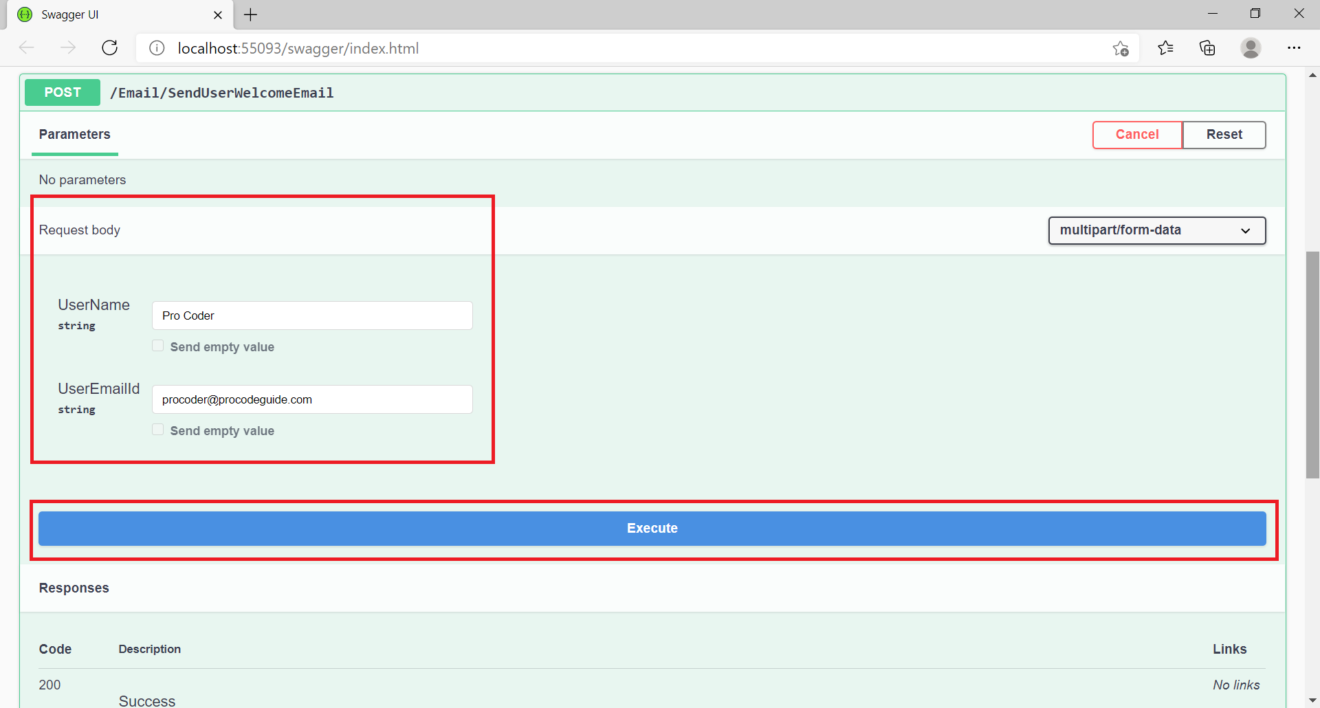The height and width of the screenshot is (708, 1320).
Task: Add the page to favorites via the star icon
Action: coord(1121,47)
